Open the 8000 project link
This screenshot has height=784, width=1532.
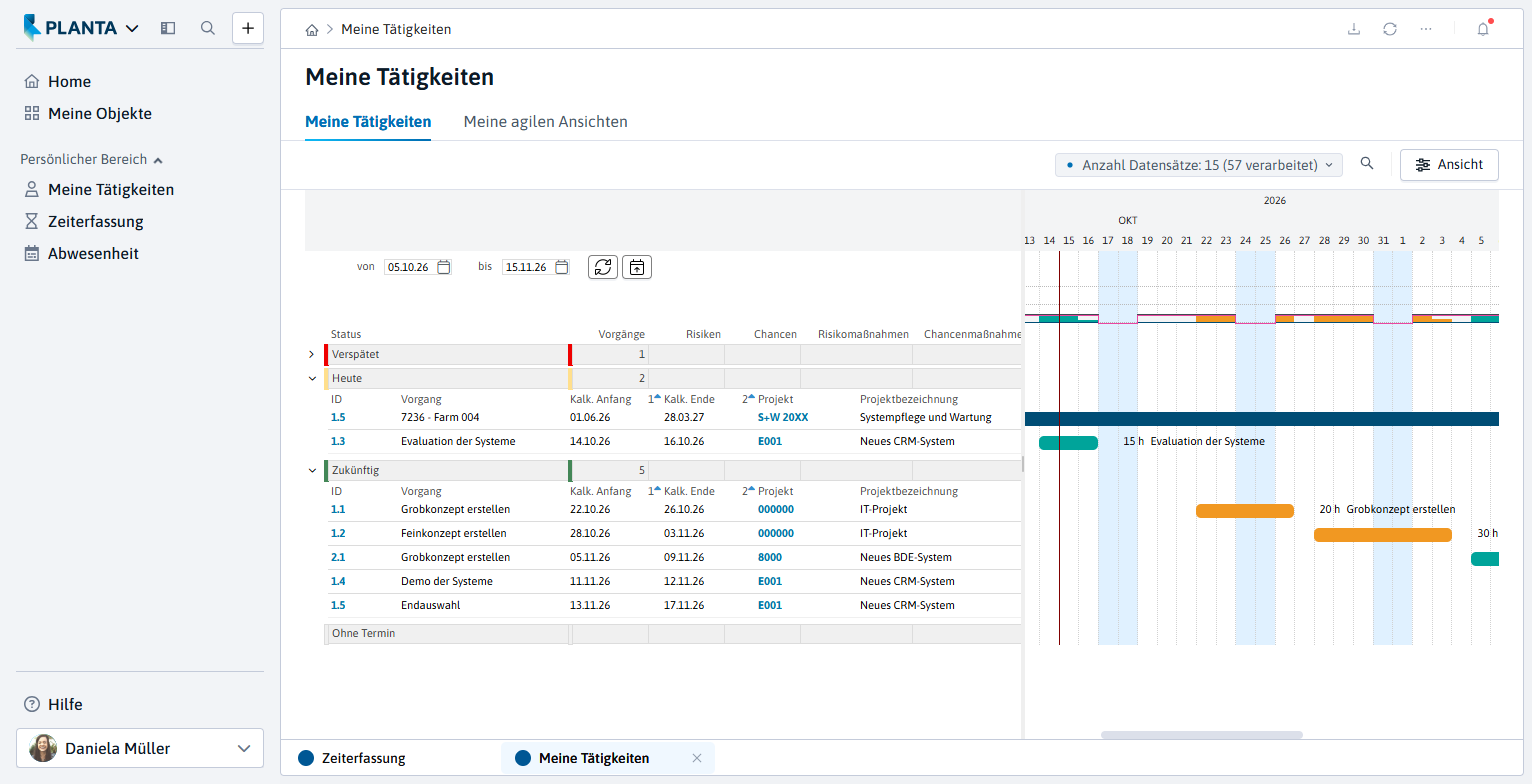pos(770,557)
